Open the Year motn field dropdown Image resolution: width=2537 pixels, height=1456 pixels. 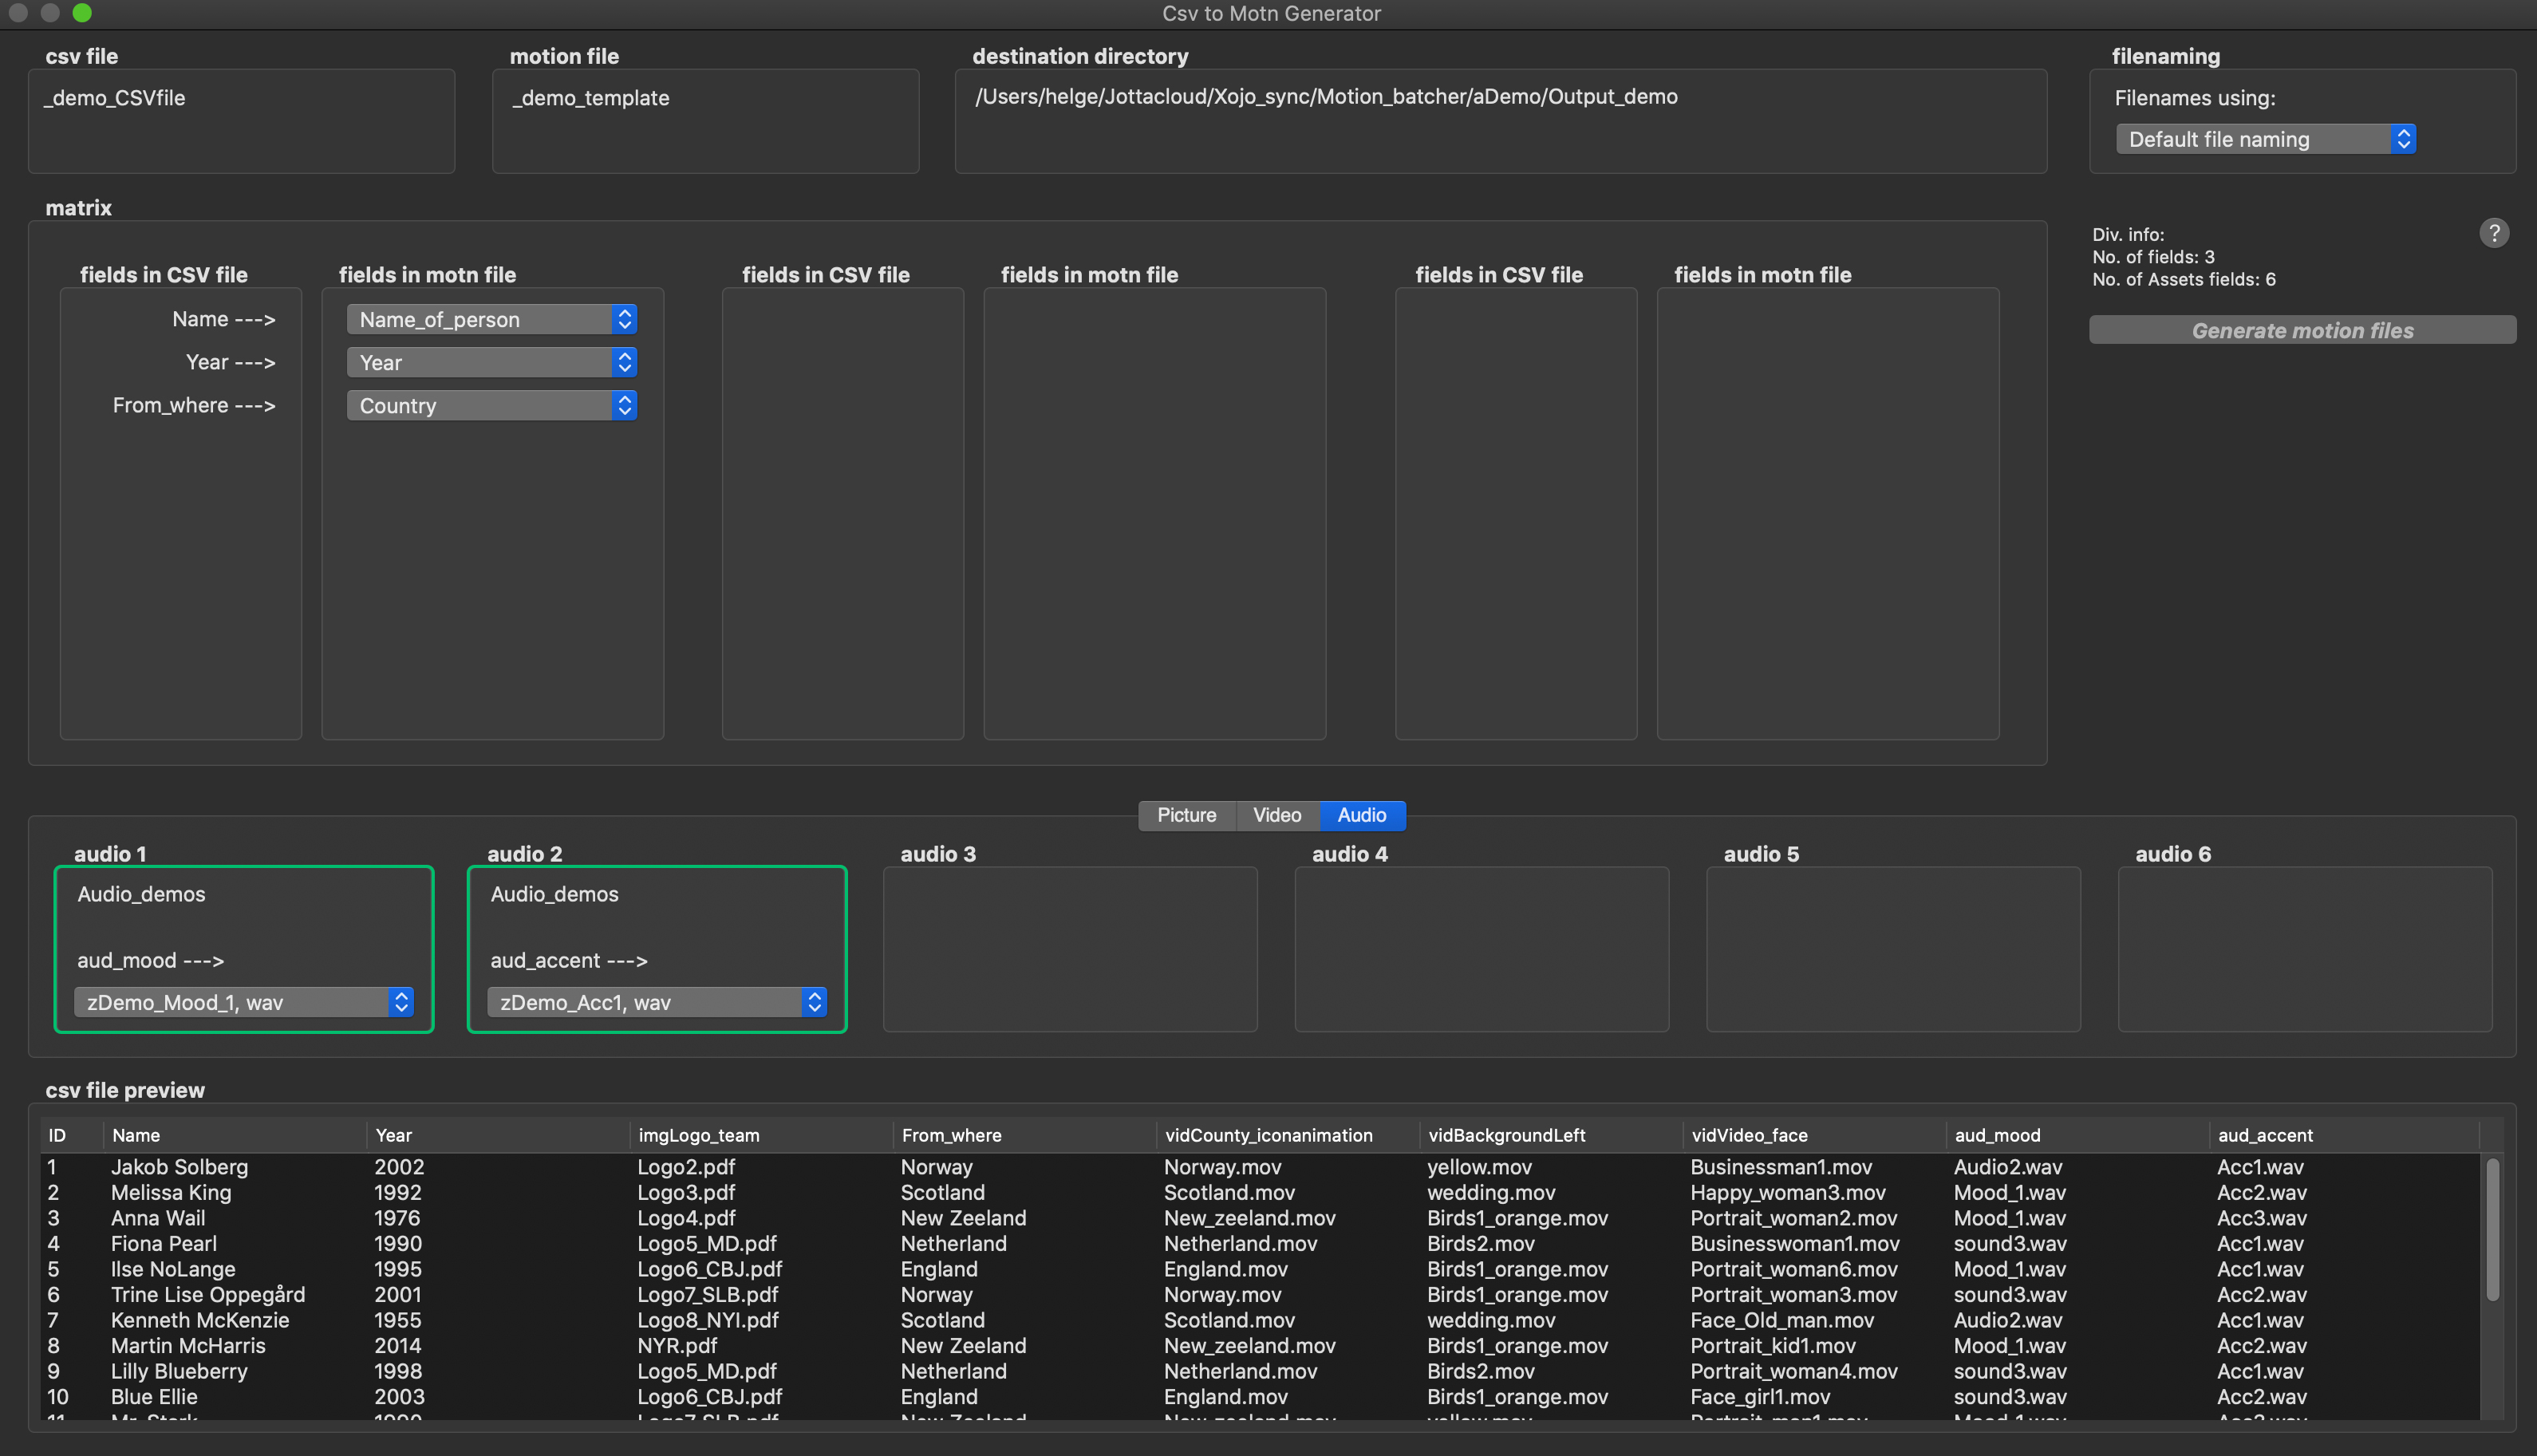tap(492, 362)
